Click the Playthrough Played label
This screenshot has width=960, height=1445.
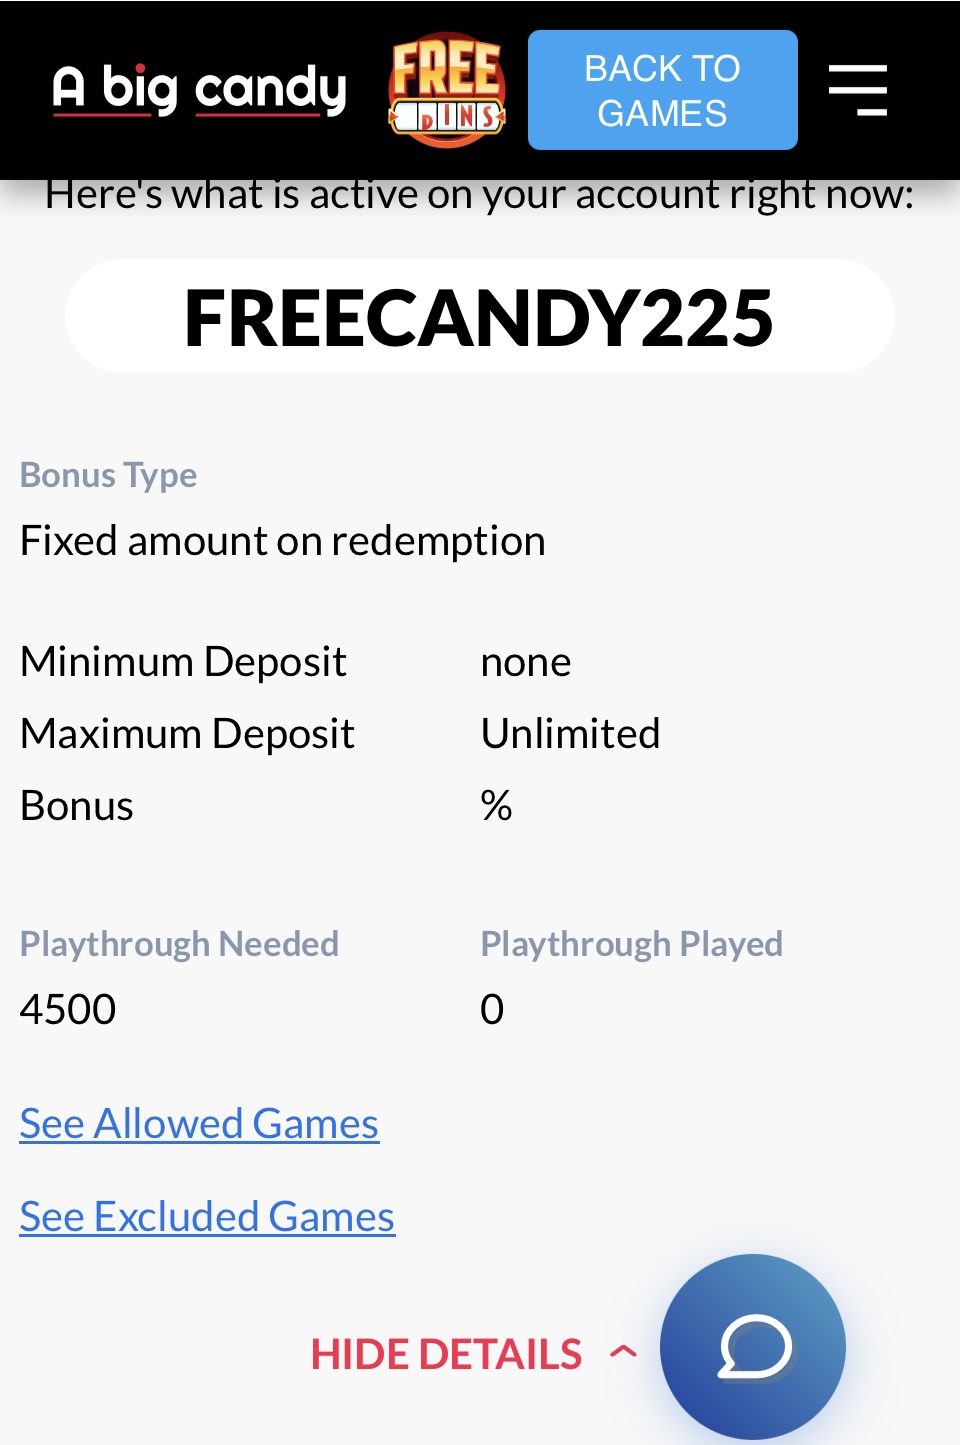pos(631,944)
